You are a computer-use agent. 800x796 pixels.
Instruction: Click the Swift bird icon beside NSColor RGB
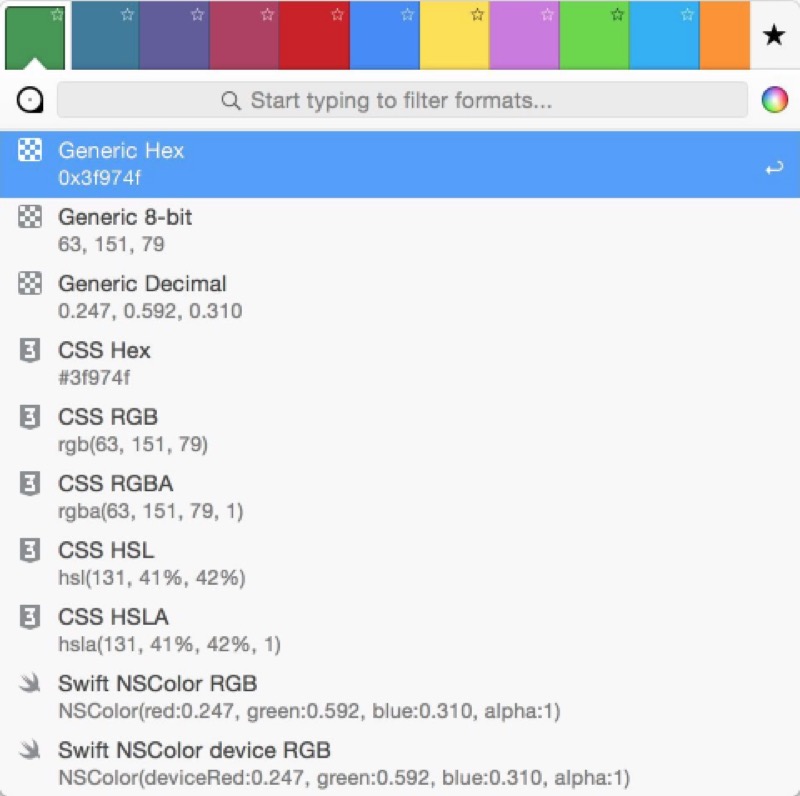30,684
